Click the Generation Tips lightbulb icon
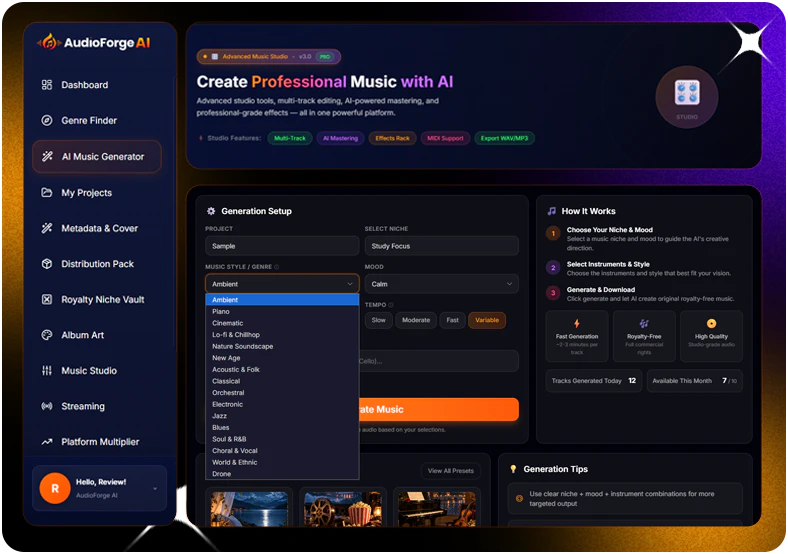 (513, 469)
